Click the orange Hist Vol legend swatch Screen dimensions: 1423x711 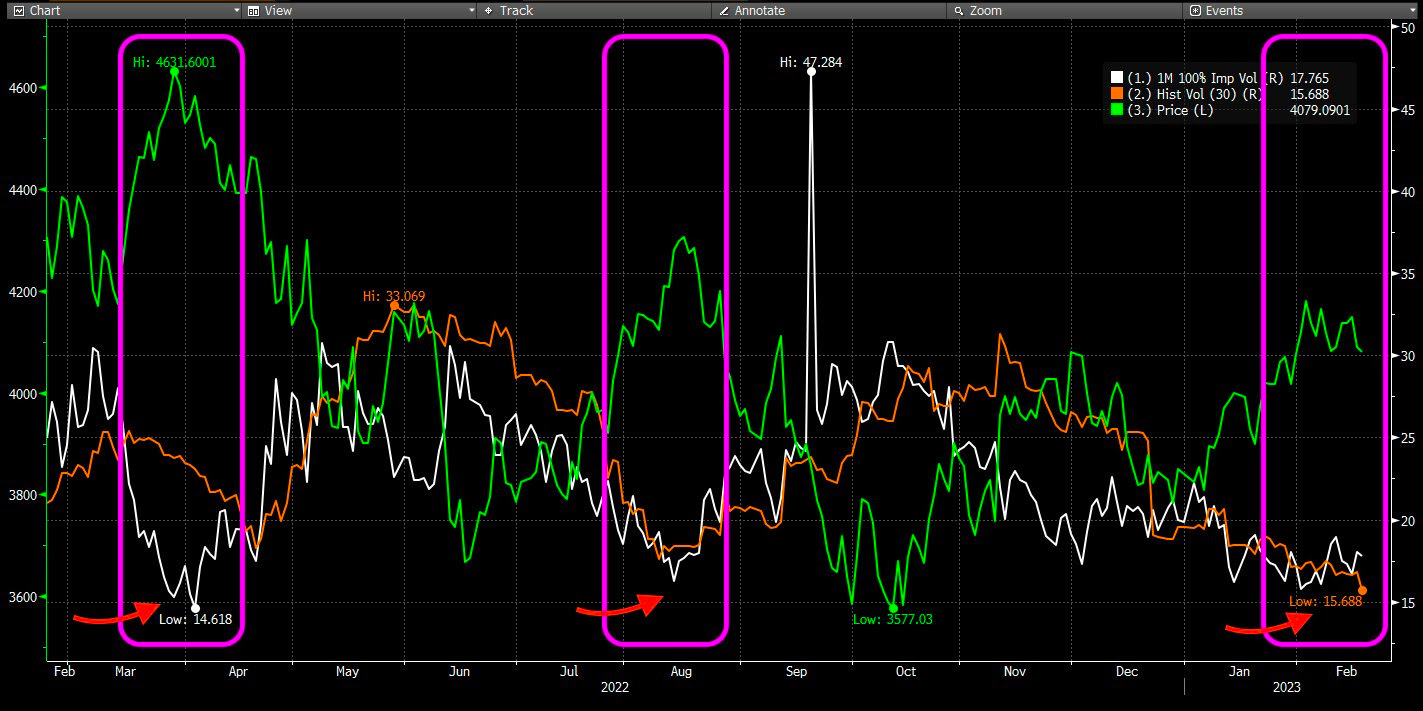click(1117, 94)
